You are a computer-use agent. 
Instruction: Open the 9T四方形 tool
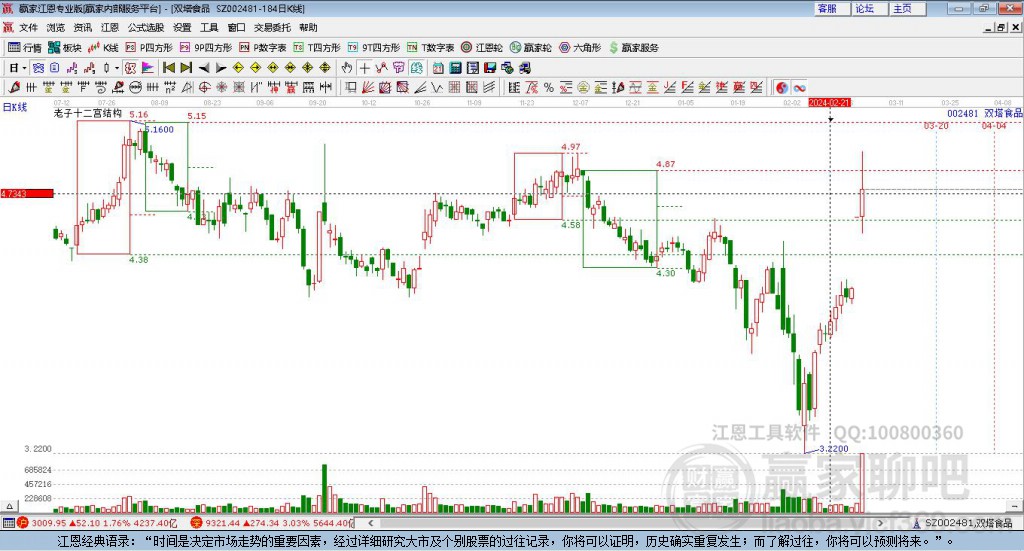(374, 48)
